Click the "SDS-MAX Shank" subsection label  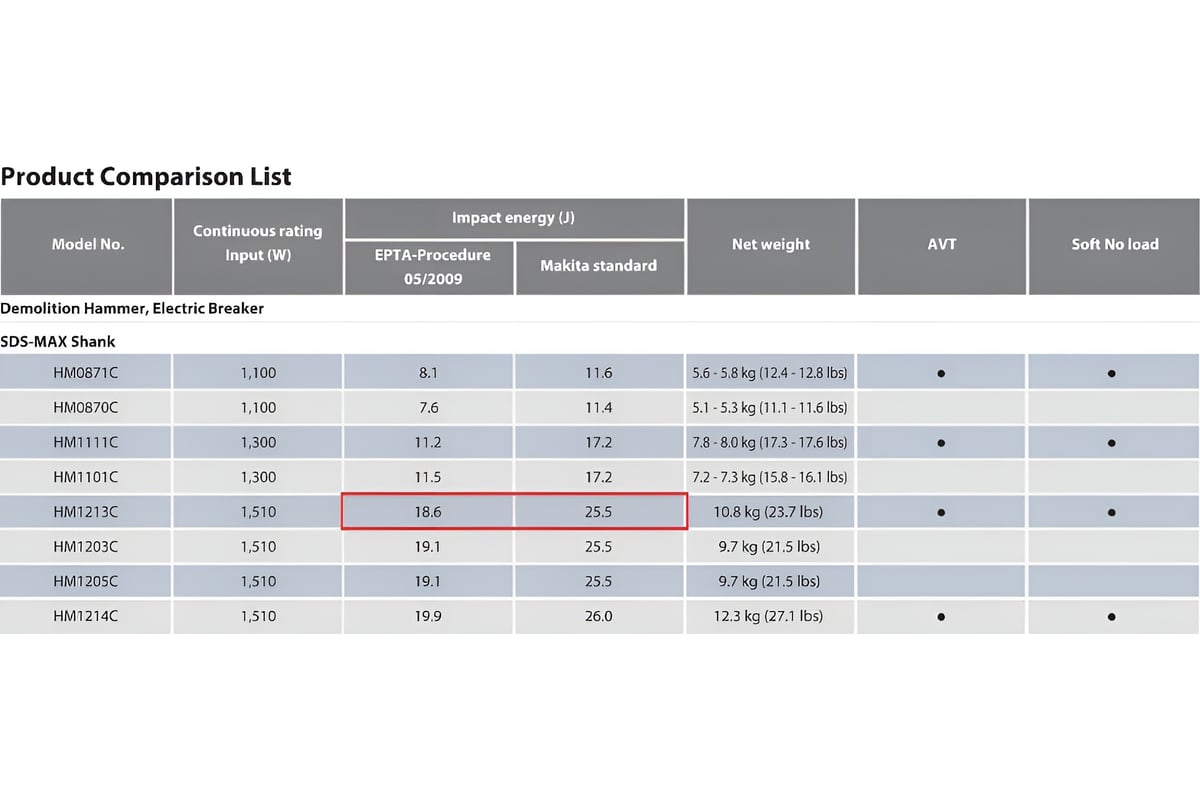pos(58,342)
